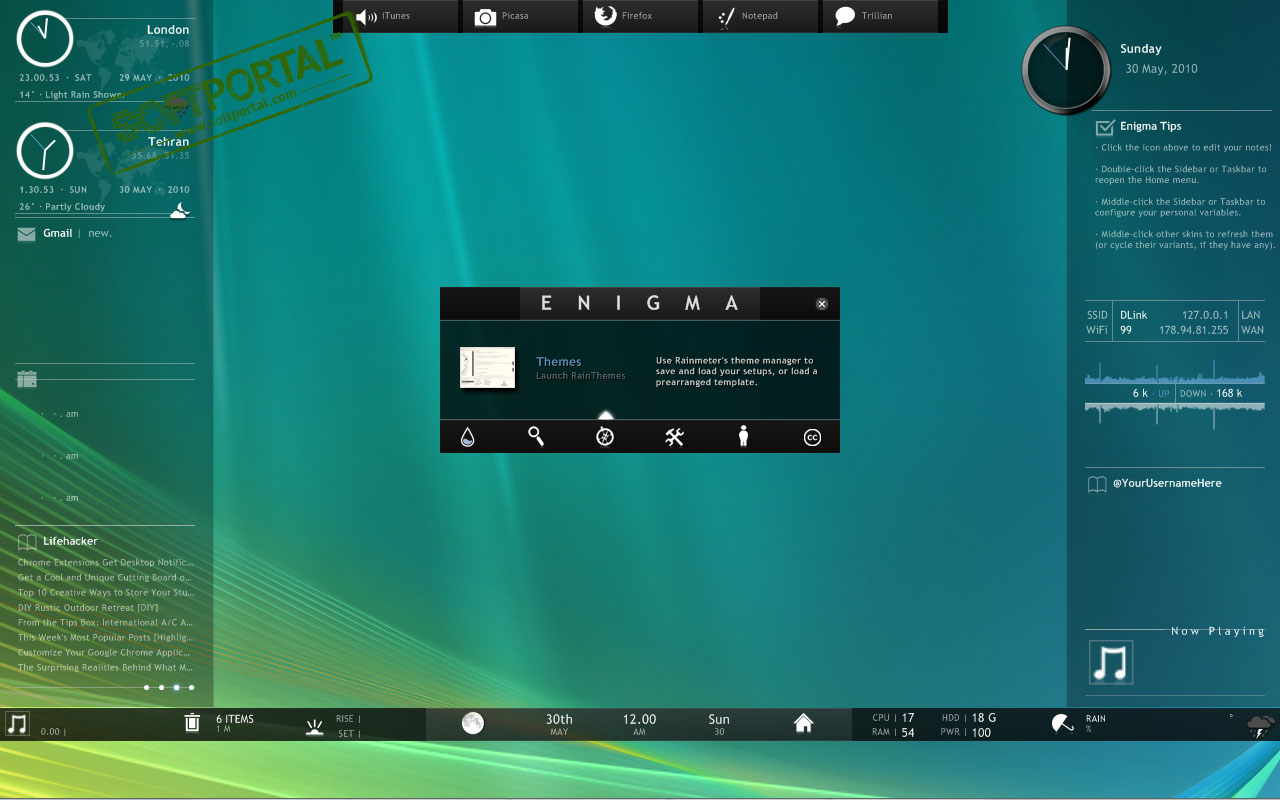1280x800 pixels.
Task: Open 'From the Tips Box: International A/C' headline
Action: (x=105, y=623)
